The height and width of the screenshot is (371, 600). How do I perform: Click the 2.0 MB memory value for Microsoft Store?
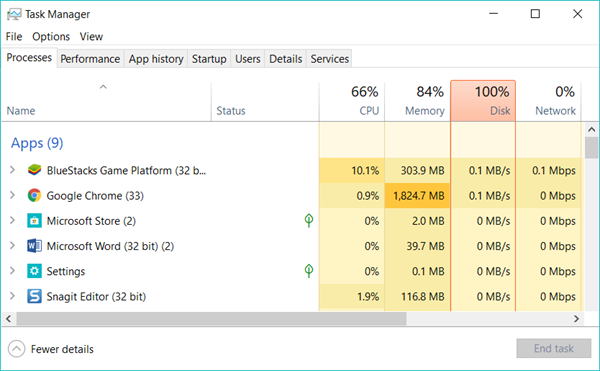point(428,221)
